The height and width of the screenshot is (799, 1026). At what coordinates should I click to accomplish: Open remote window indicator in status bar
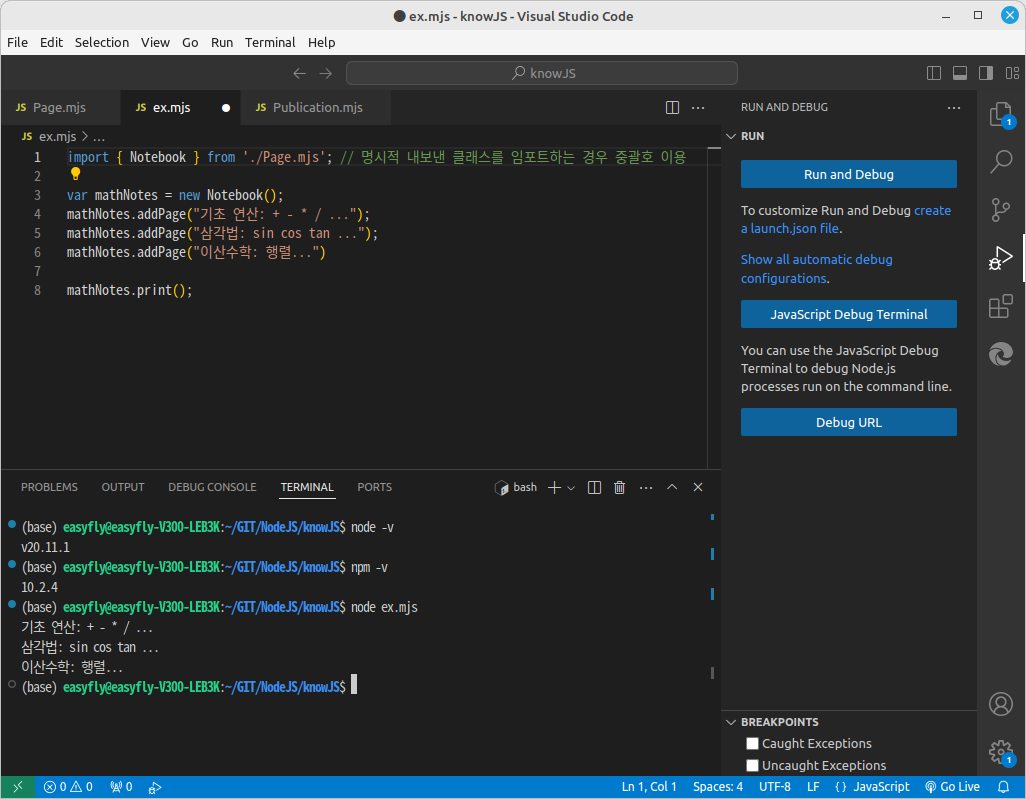coord(18,787)
